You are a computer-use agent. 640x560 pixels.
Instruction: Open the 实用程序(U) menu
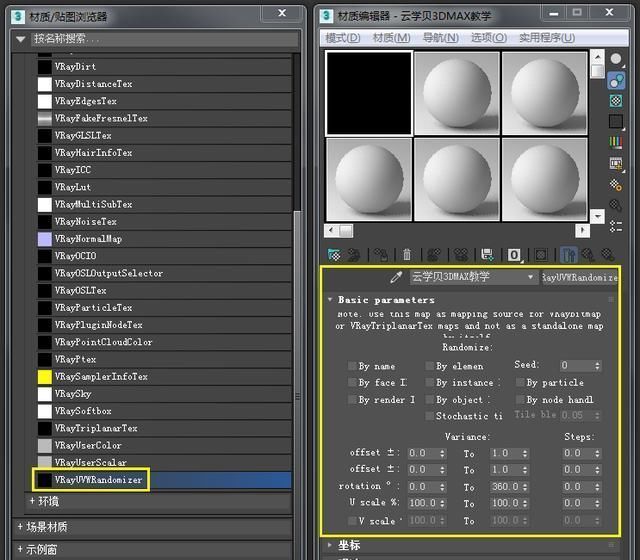547,38
